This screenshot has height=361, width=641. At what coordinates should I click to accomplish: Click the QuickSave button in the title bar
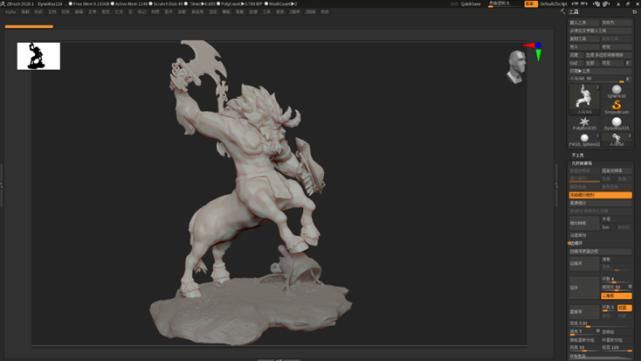(471, 4)
